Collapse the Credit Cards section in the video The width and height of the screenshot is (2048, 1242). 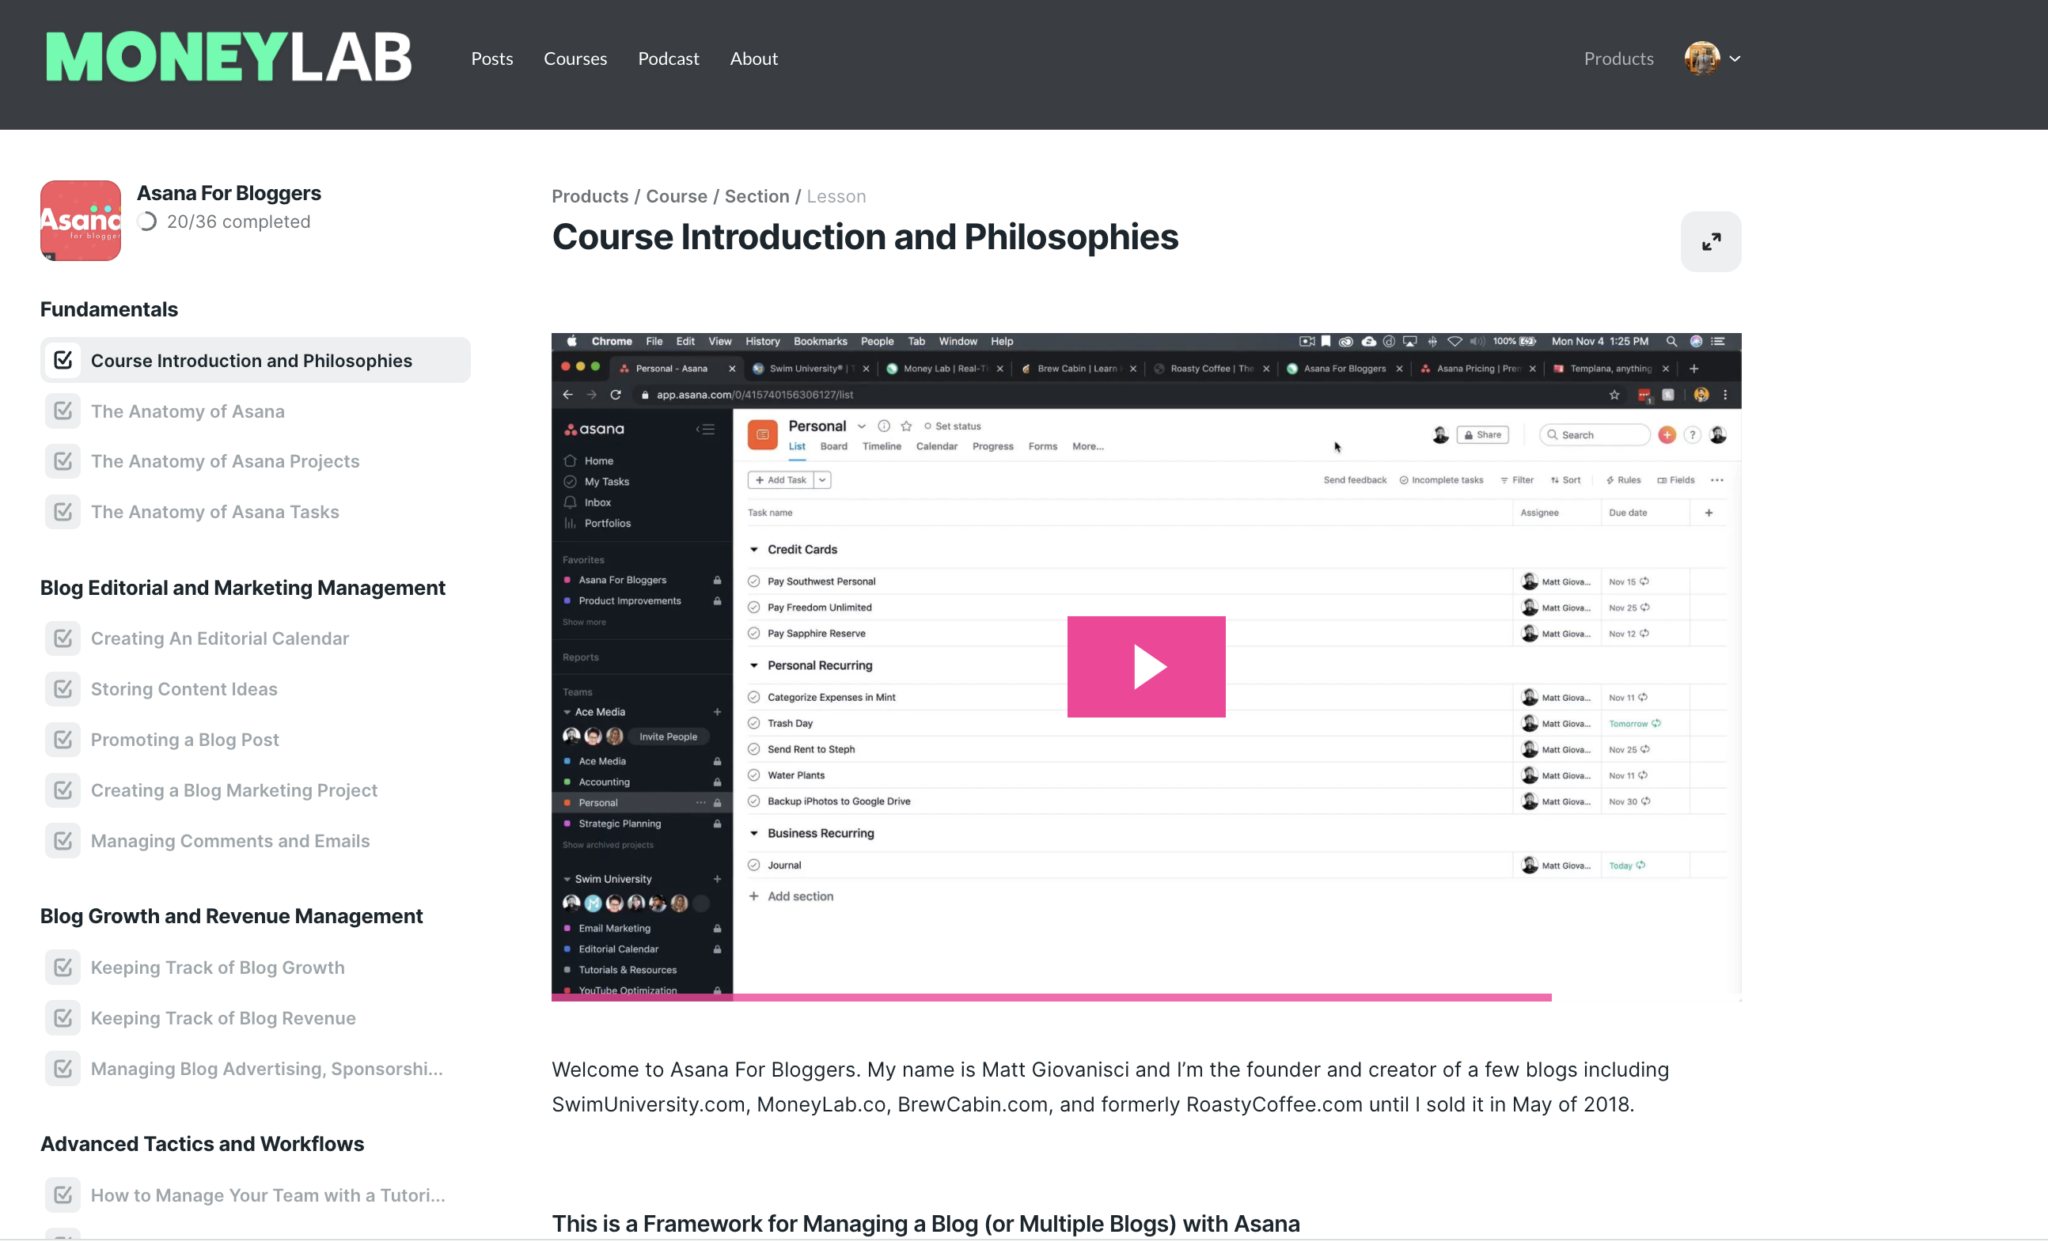coord(754,550)
